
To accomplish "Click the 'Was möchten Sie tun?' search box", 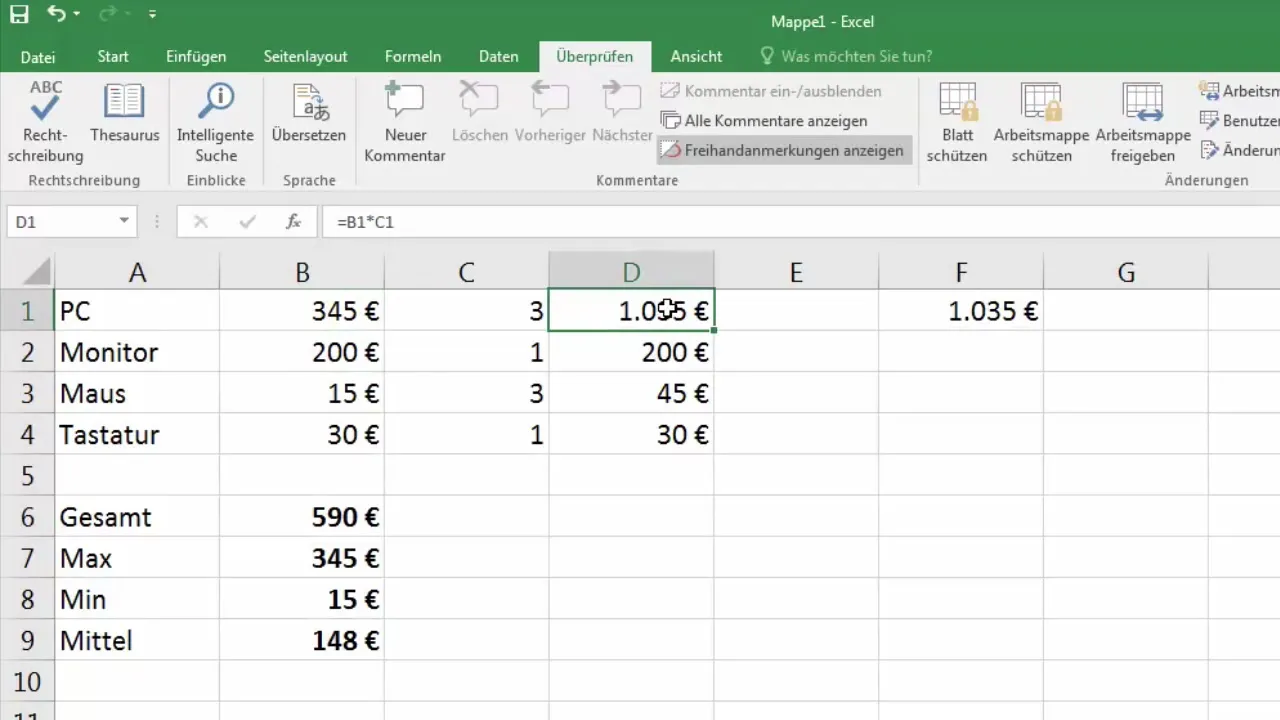I will 846,57.
